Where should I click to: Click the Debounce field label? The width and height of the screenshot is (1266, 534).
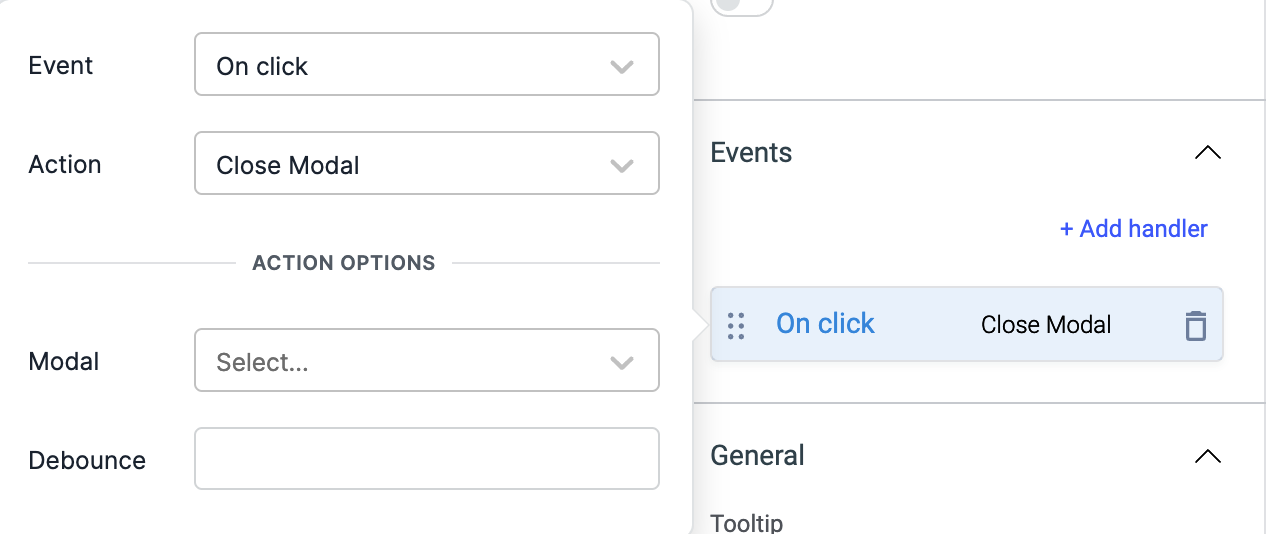87,461
